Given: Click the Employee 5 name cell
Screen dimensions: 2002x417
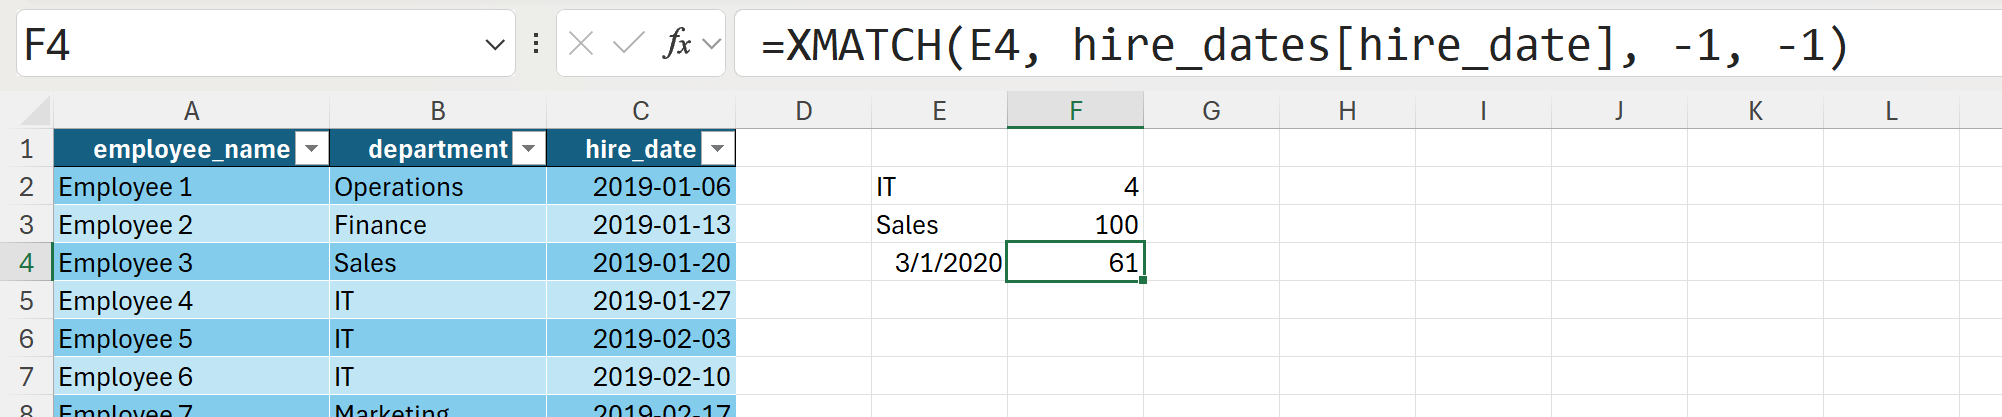Looking at the screenshot, I should (191, 339).
